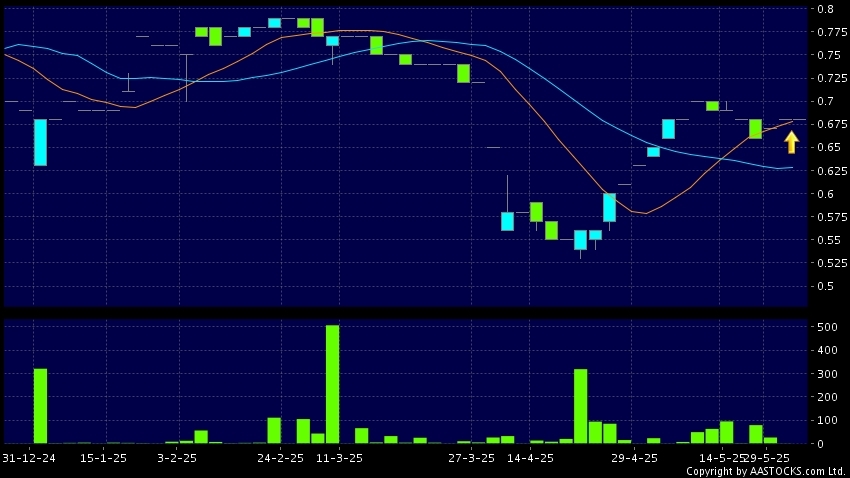
Task: Select the 14-5-25 date label
Action: 720,458
